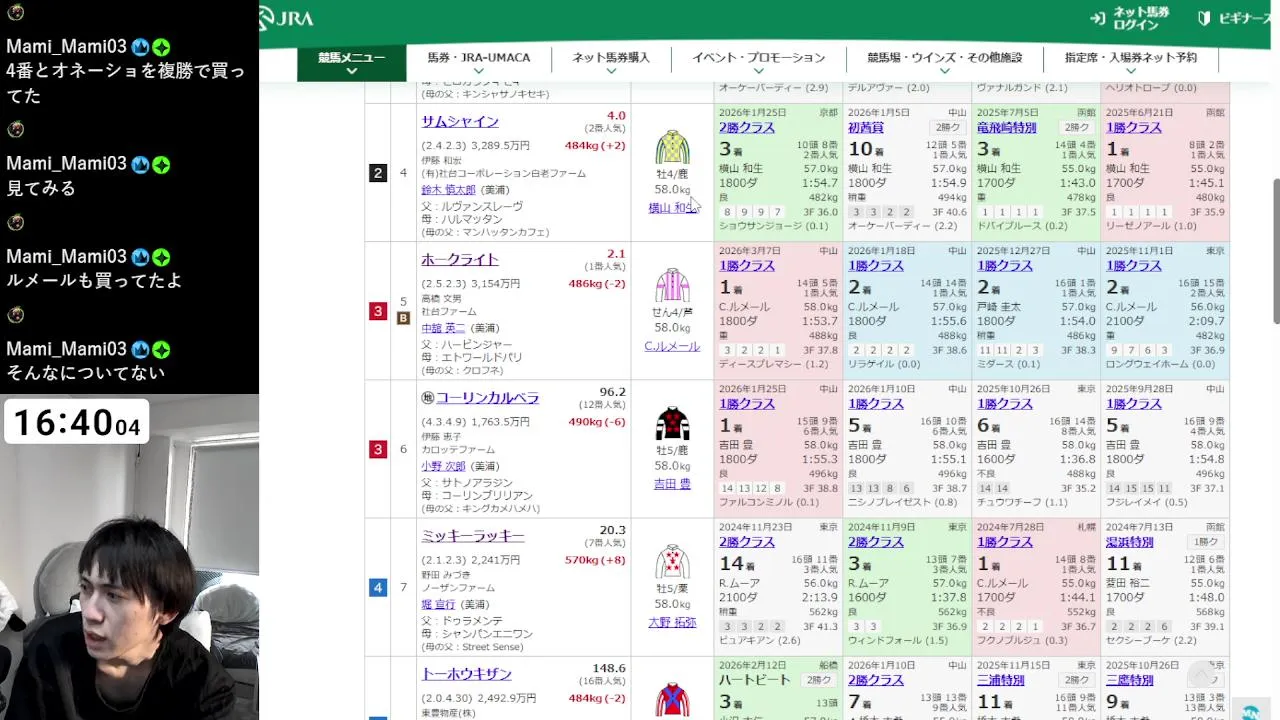Click the JRA logo in the header
This screenshot has width=1280, height=720.
pos(286,18)
